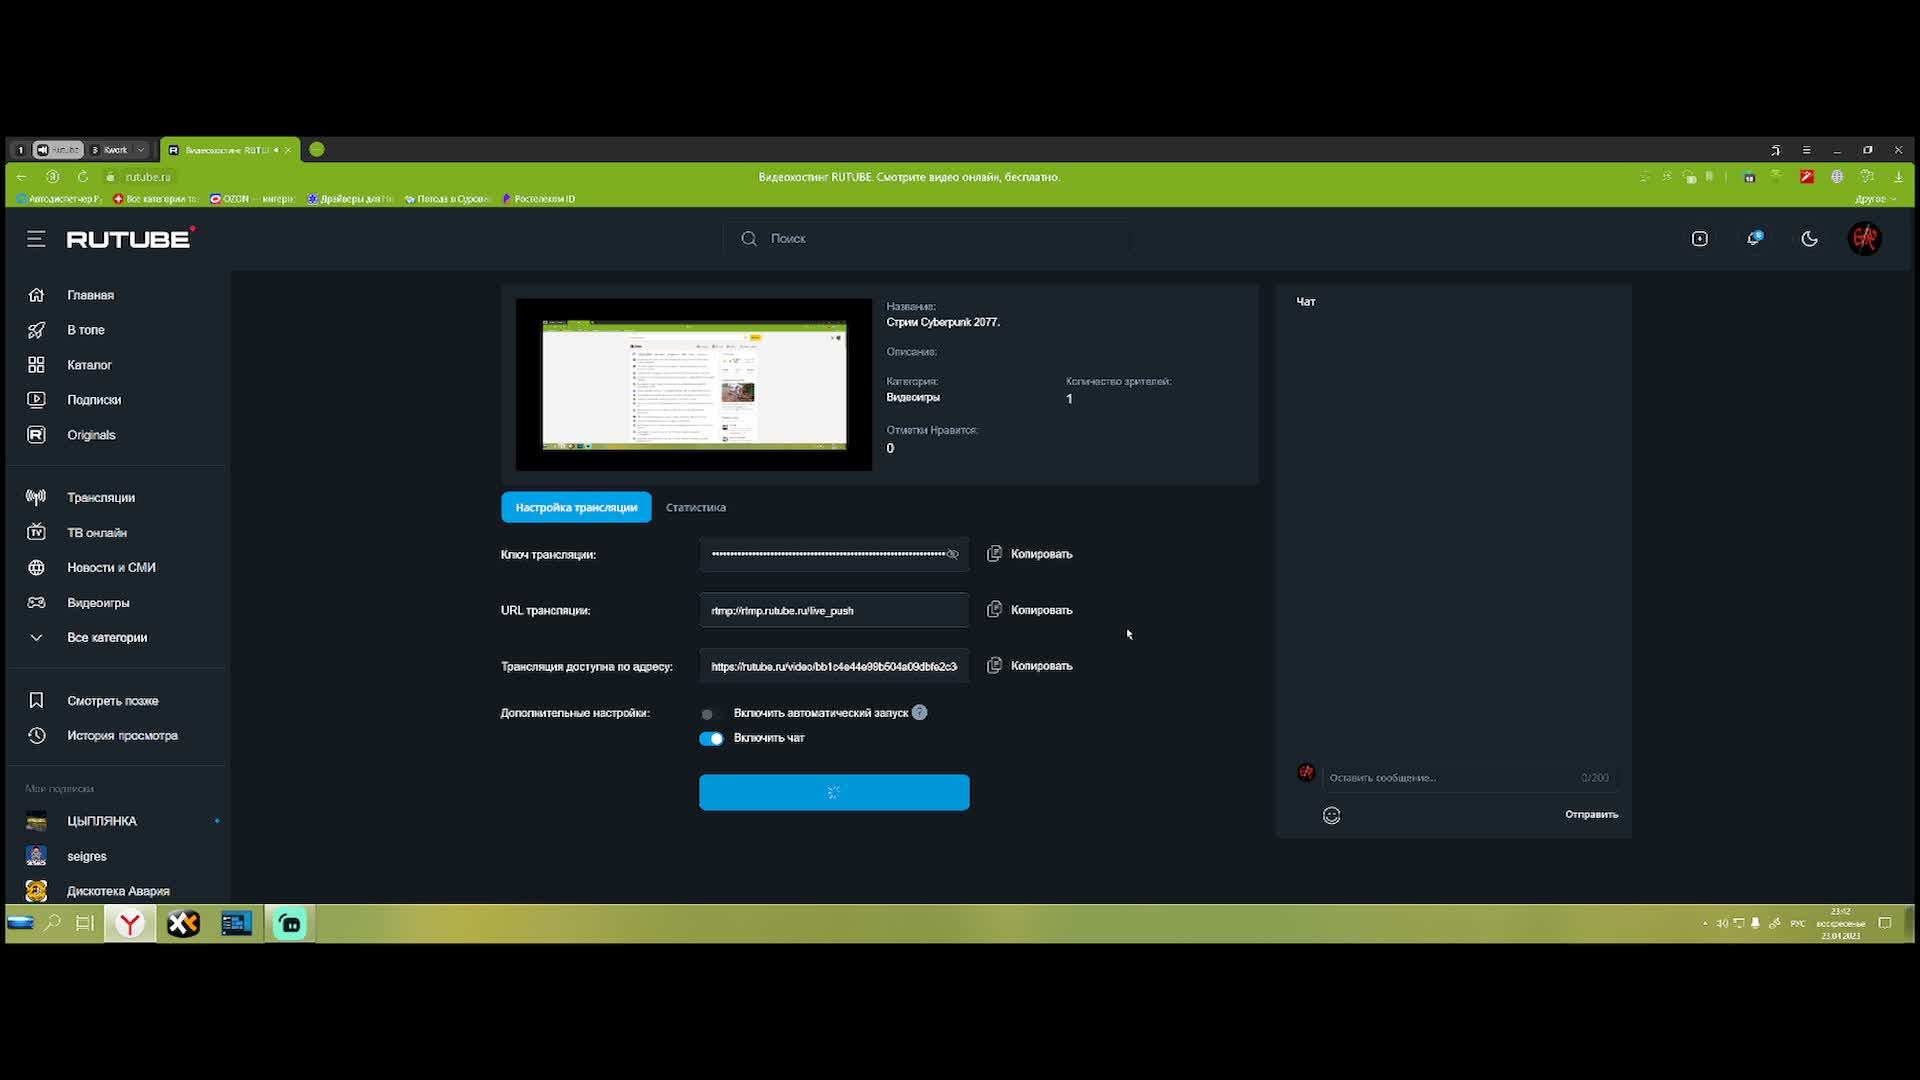1920x1080 pixels.
Task: Click the https broadcast address field
Action: click(x=833, y=666)
